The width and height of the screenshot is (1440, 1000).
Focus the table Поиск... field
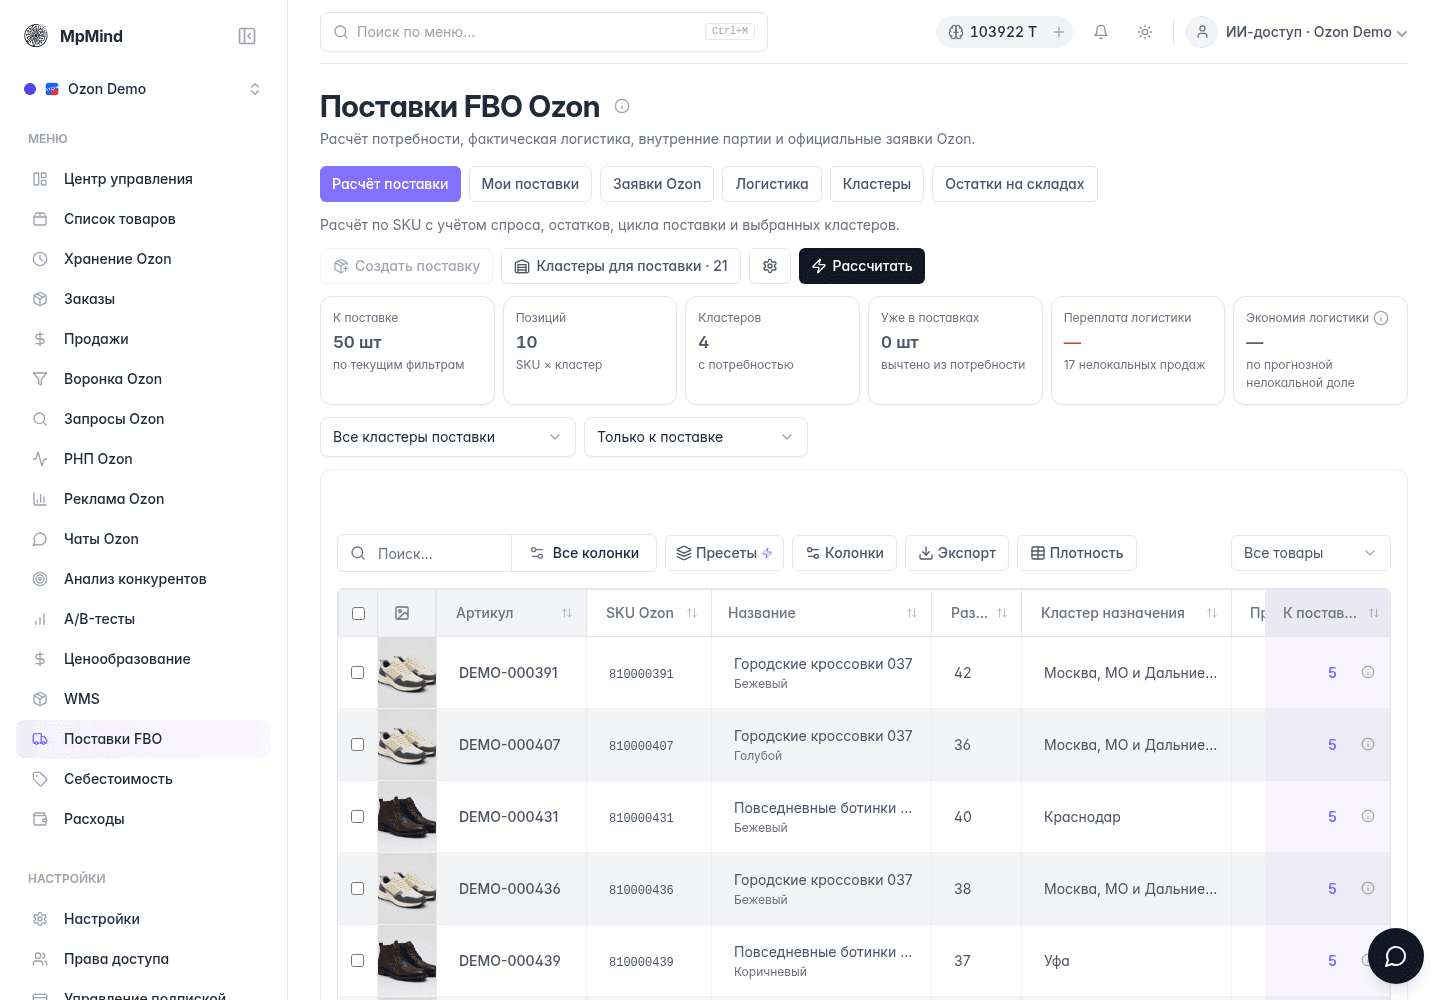425,553
